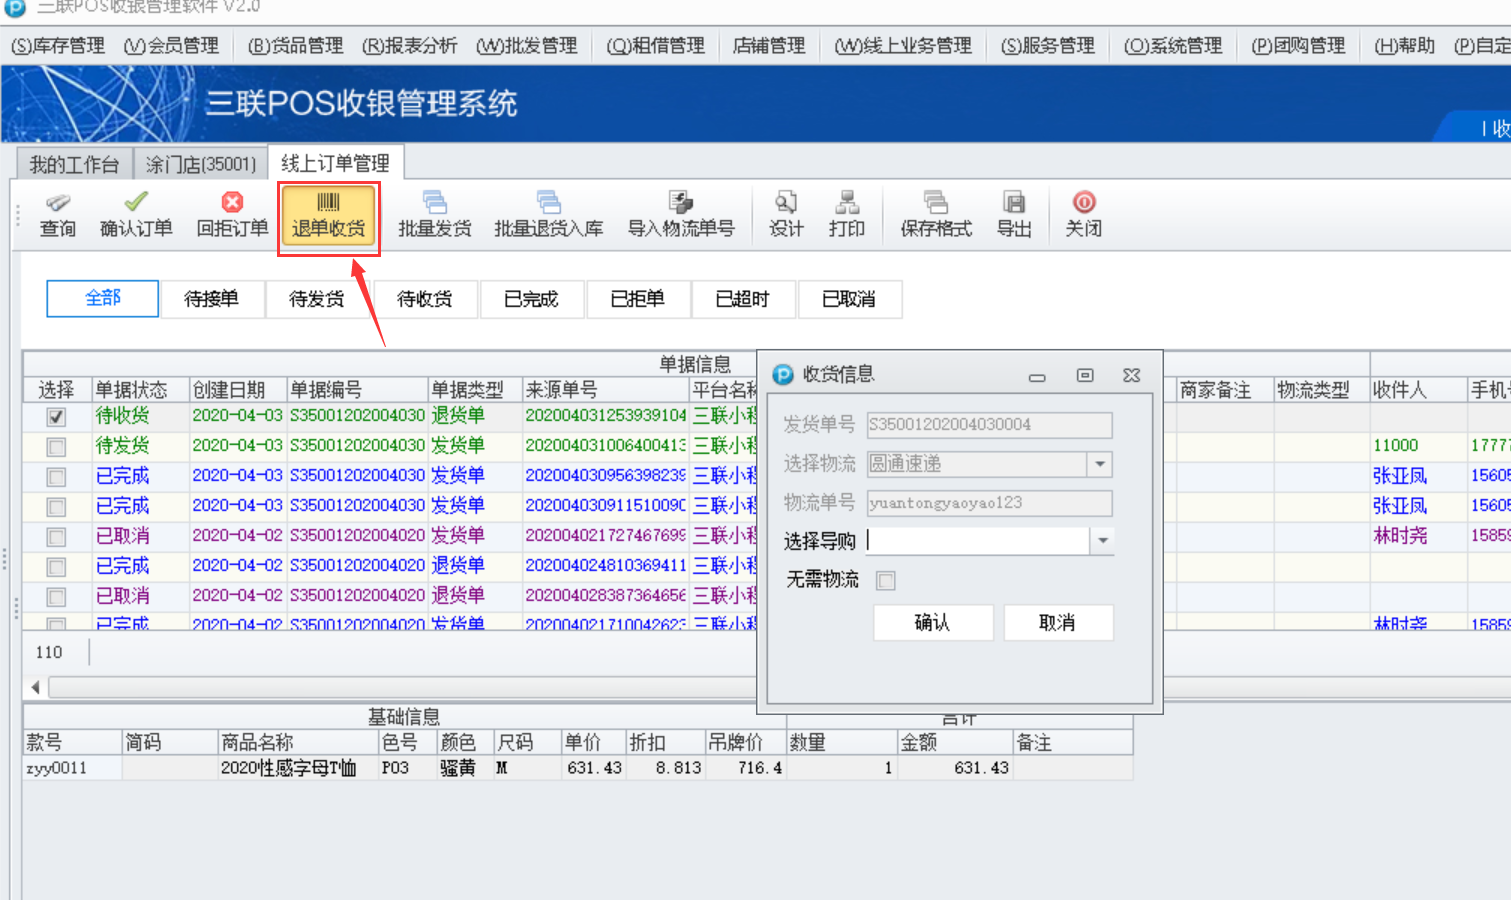This screenshot has height=900, width=1511.
Task: Check the 待发货 row checkbox
Action: 56,447
